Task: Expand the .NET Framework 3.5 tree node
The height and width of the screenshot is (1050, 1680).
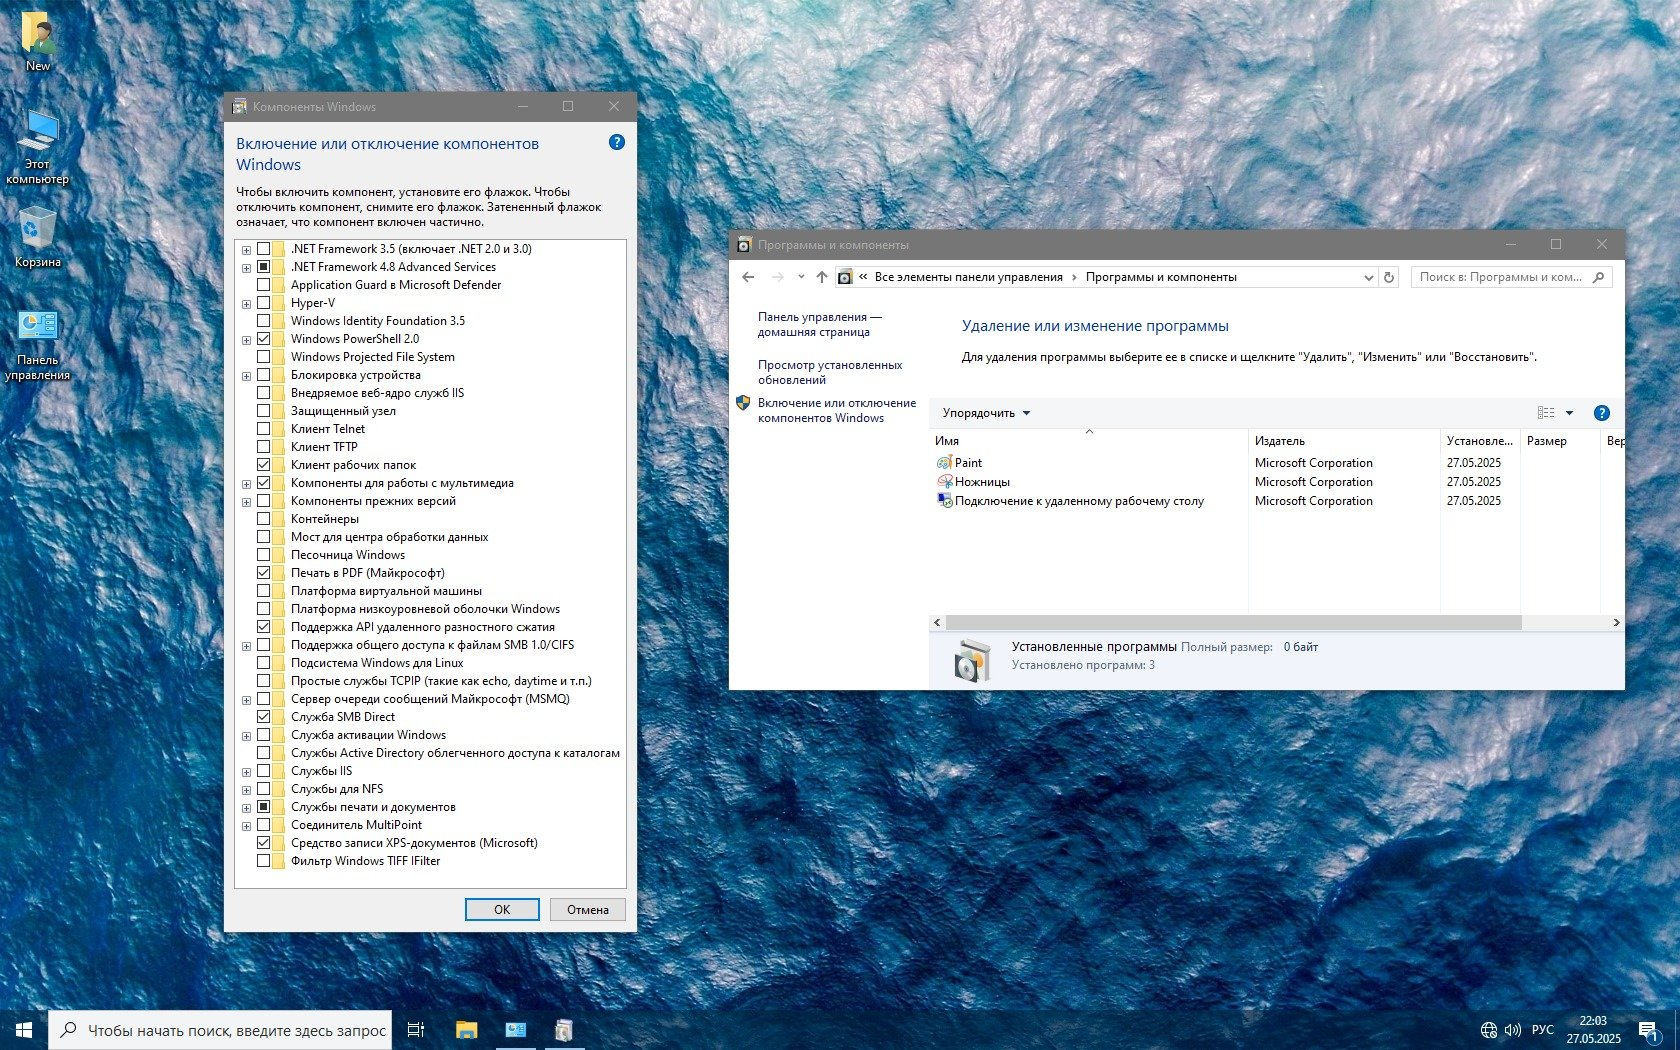Action: pos(246,250)
